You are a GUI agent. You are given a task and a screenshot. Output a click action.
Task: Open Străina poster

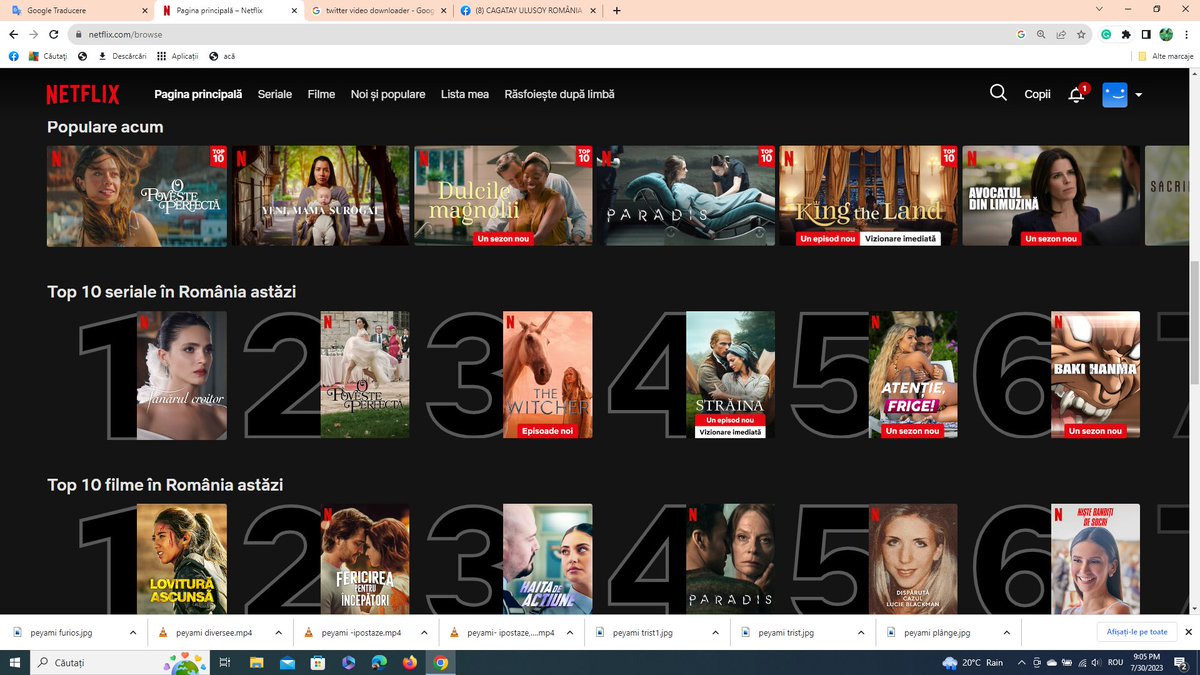[x=730, y=375]
